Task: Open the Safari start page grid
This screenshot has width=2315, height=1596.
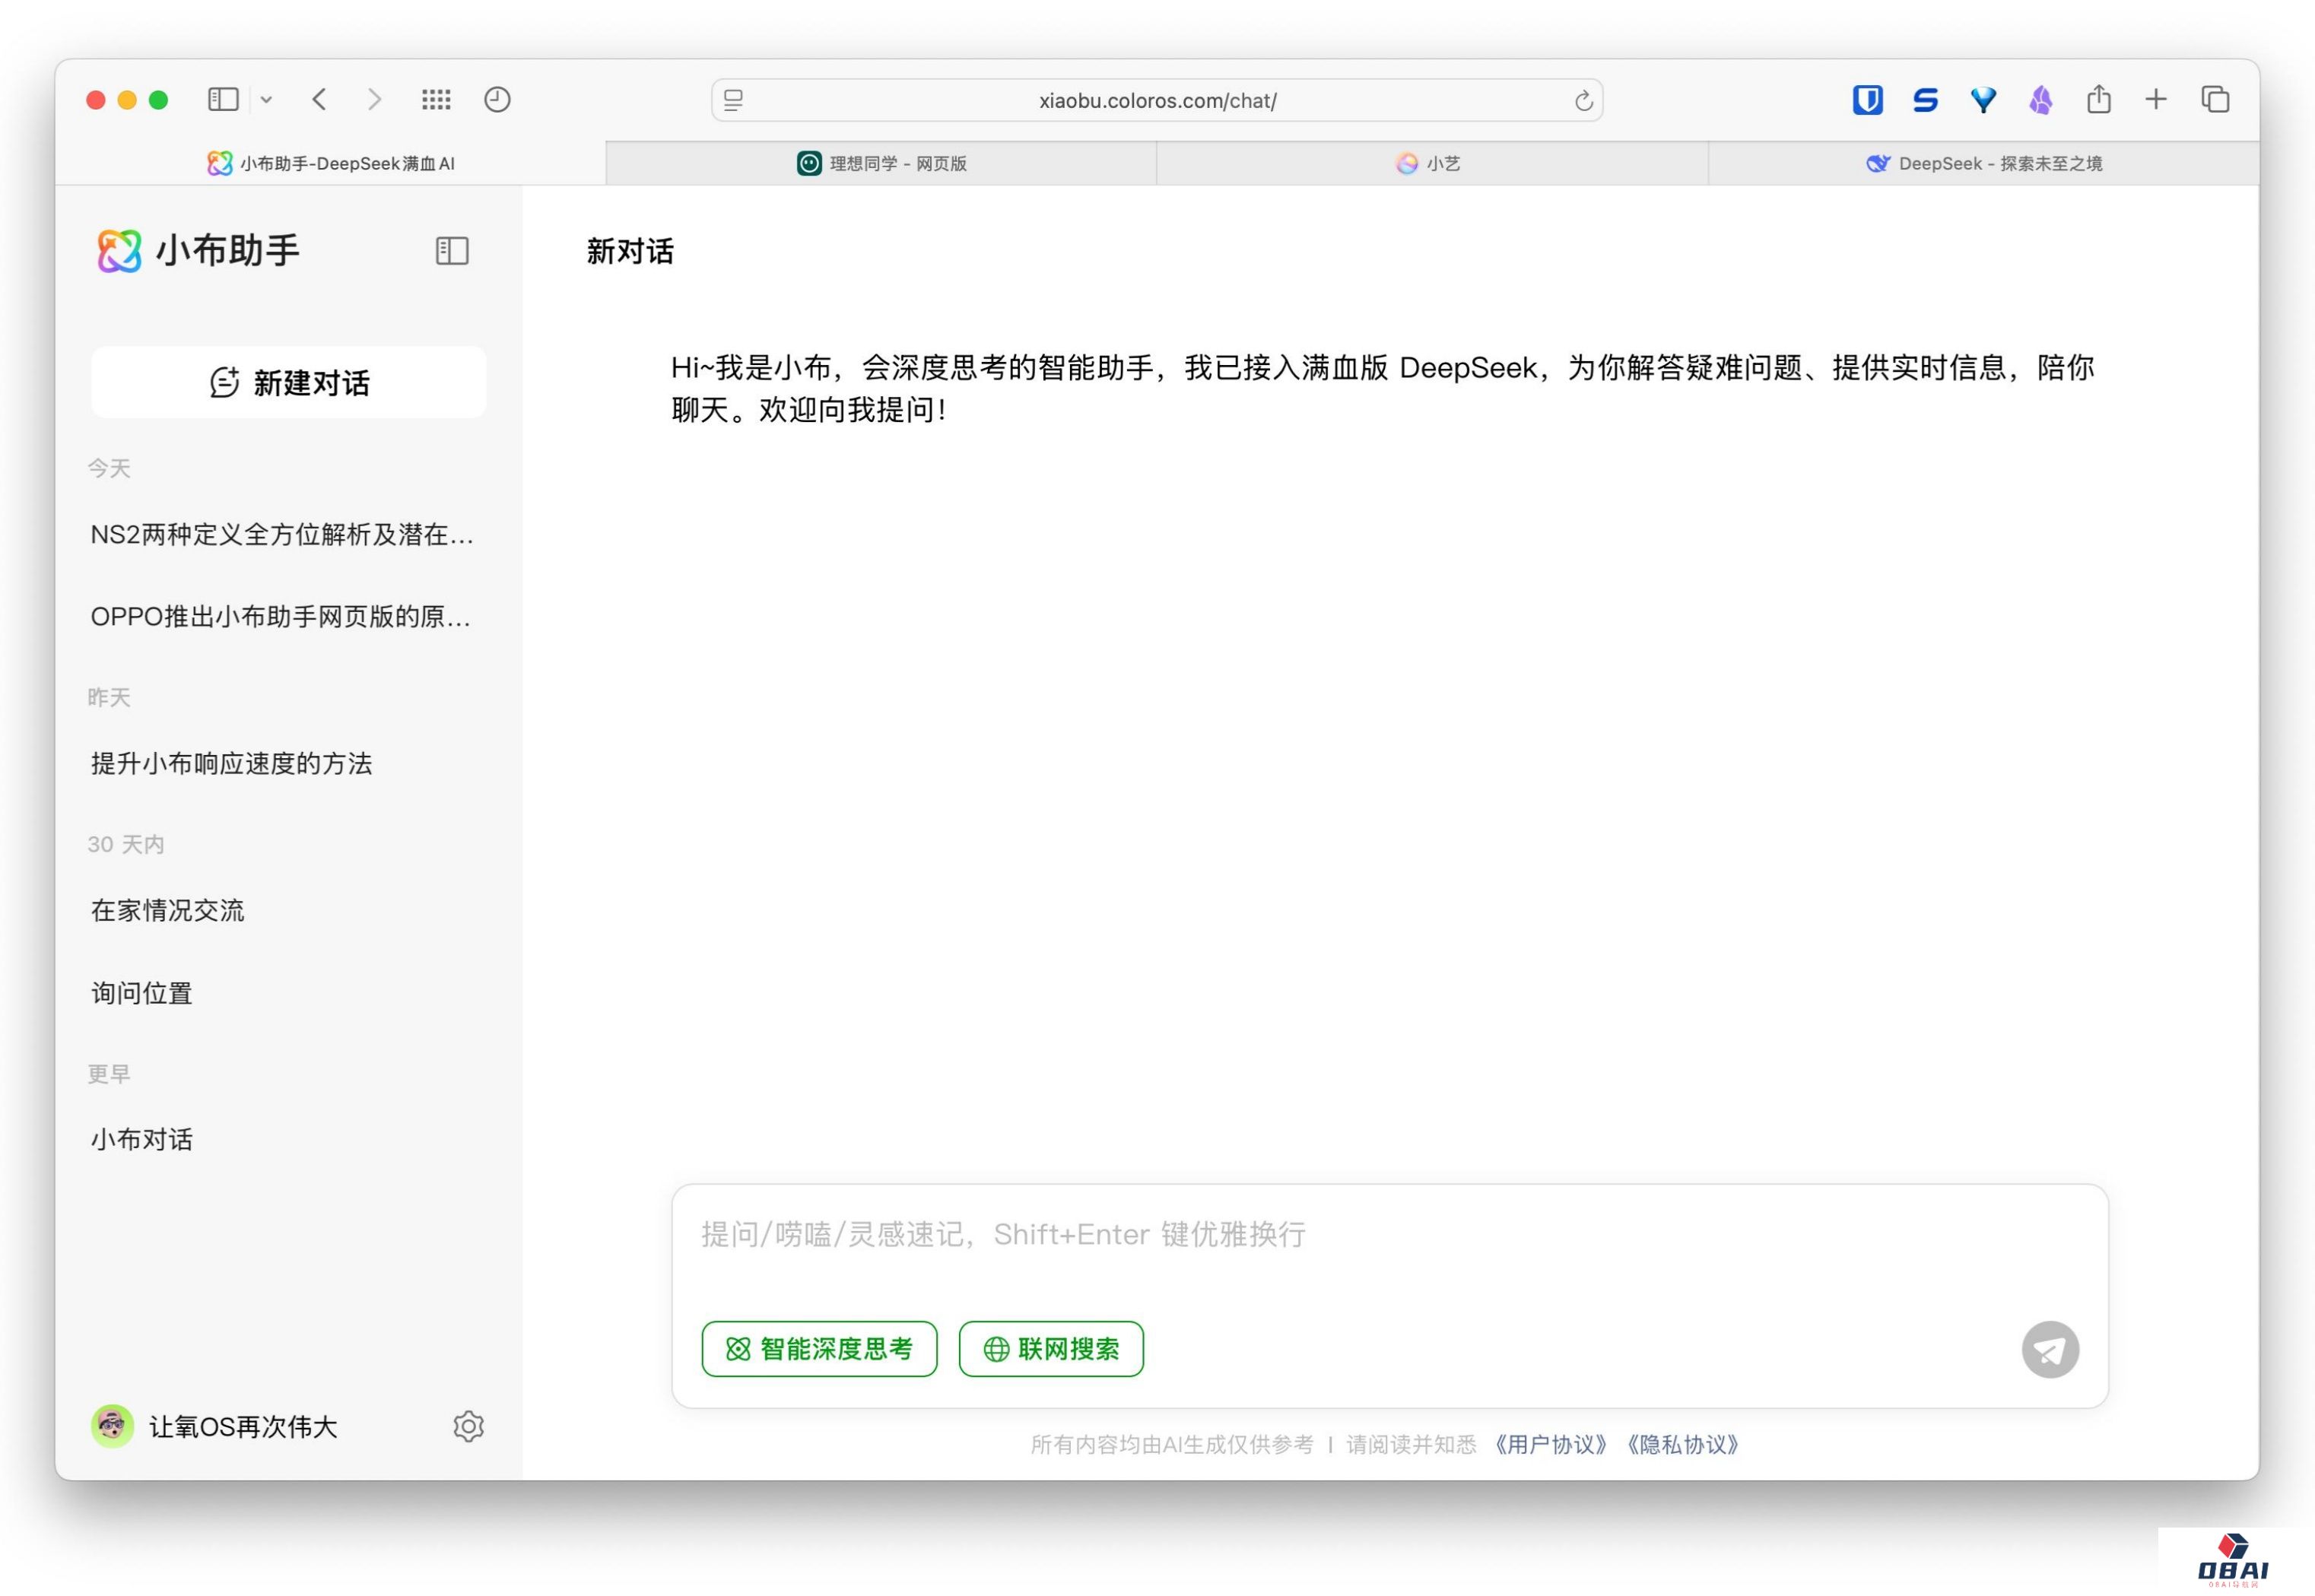Action: [436, 99]
